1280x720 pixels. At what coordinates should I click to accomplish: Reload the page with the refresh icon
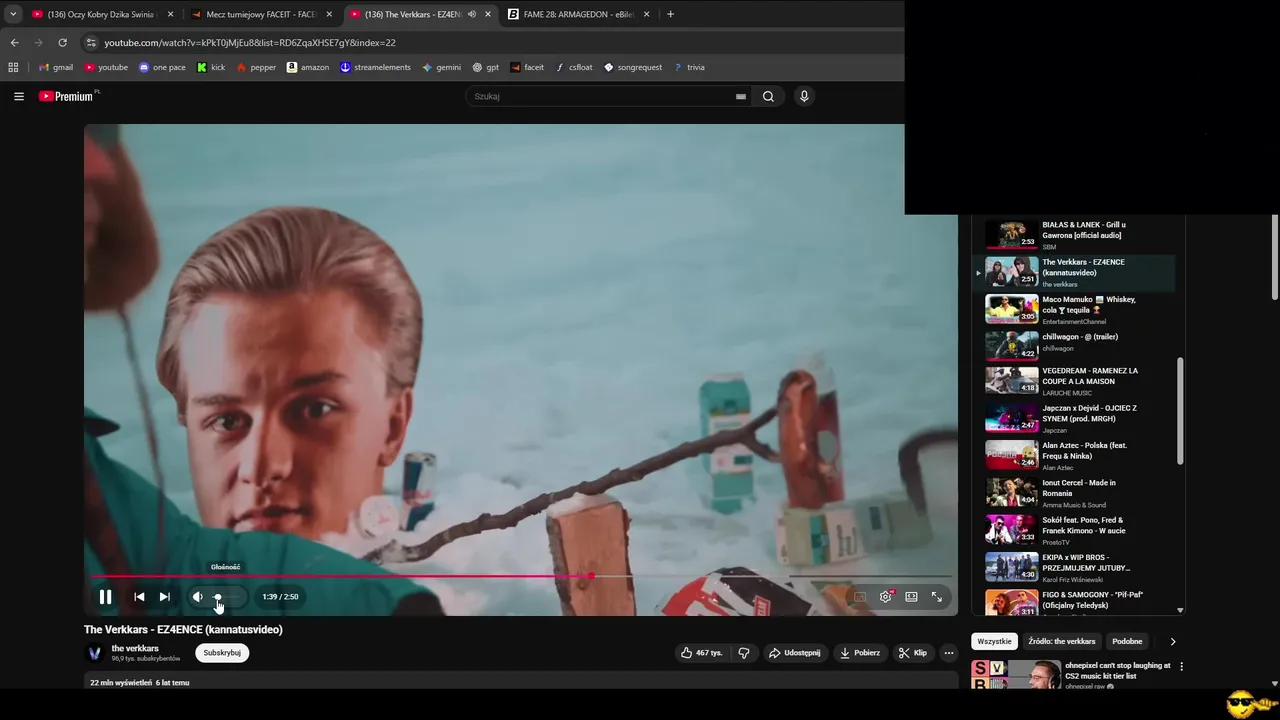[x=62, y=43]
